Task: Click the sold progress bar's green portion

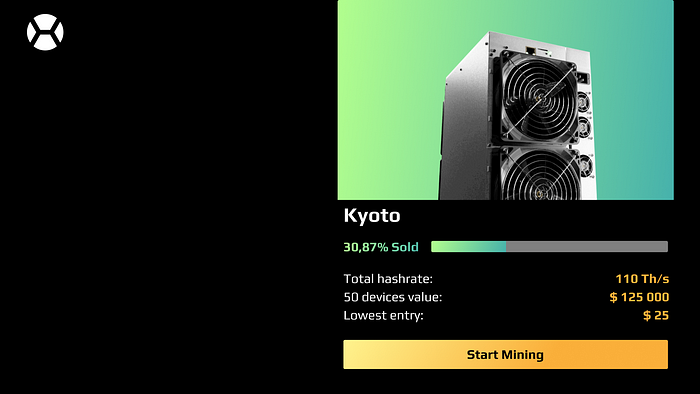Action: (468, 246)
